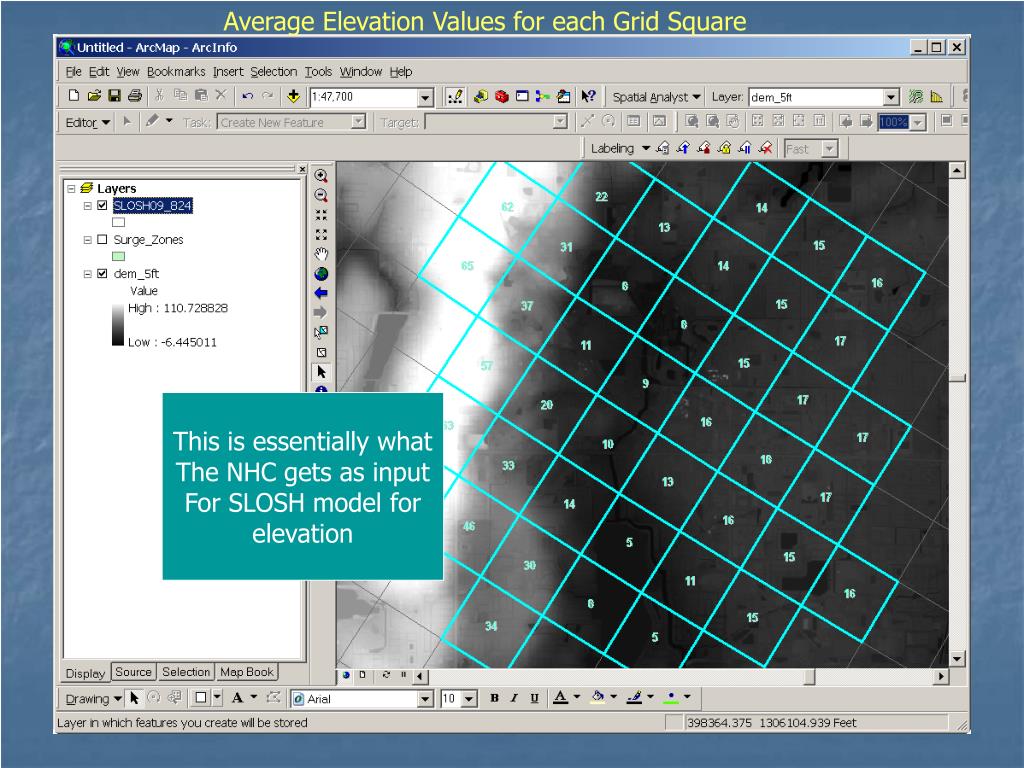Click the Fixed Zoom Out tool
This screenshot has width=1024, height=768.
click(x=321, y=234)
